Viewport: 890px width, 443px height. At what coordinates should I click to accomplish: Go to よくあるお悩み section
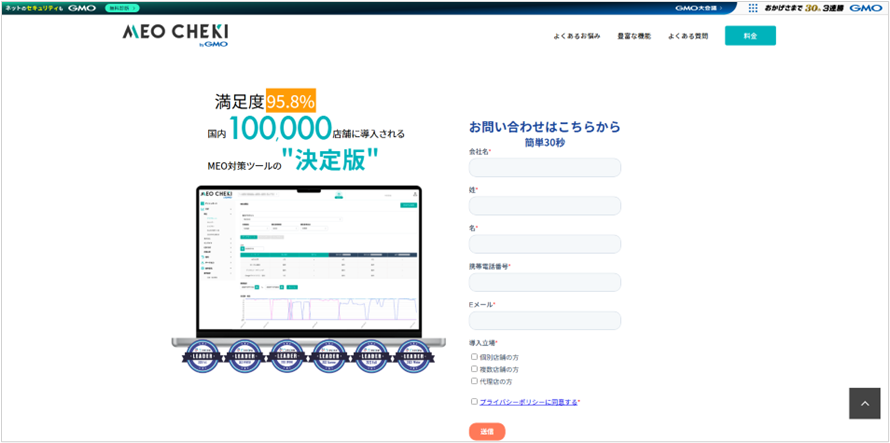[x=577, y=36]
